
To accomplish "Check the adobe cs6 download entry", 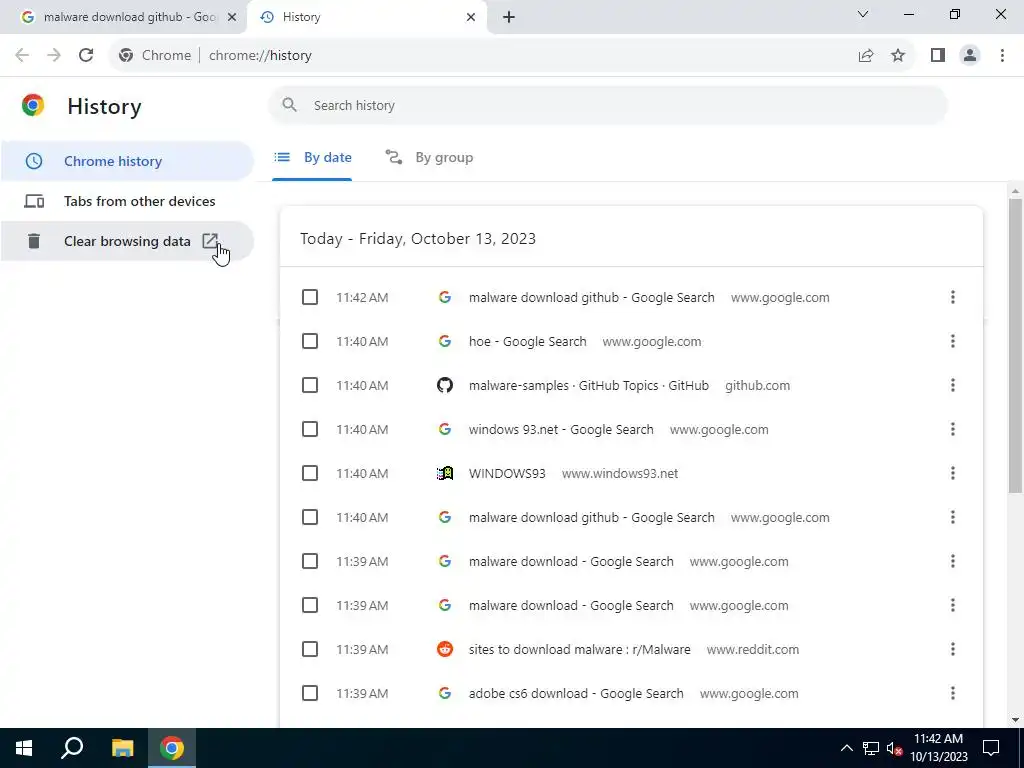I will coord(310,693).
